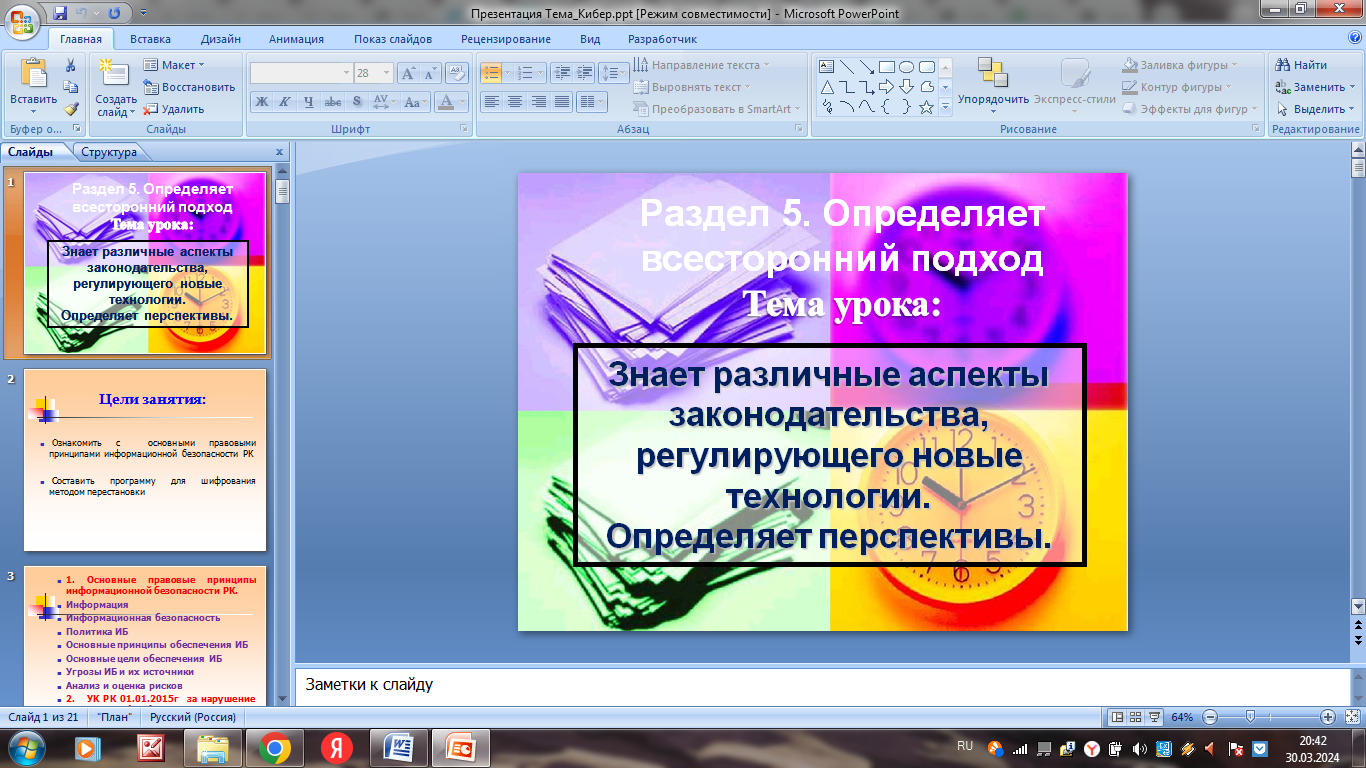Open the Макет layout dropdown
The image size is (1366, 768).
[x=175, y=65]
